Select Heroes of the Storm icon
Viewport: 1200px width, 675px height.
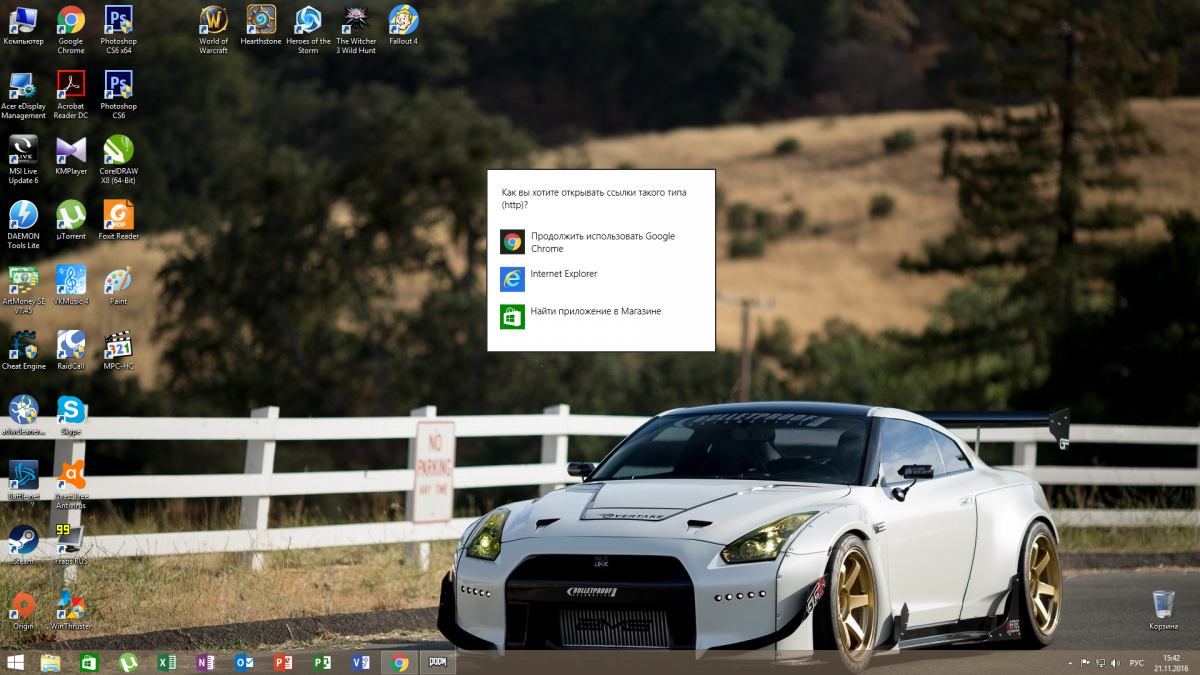[x=308, y=22]
